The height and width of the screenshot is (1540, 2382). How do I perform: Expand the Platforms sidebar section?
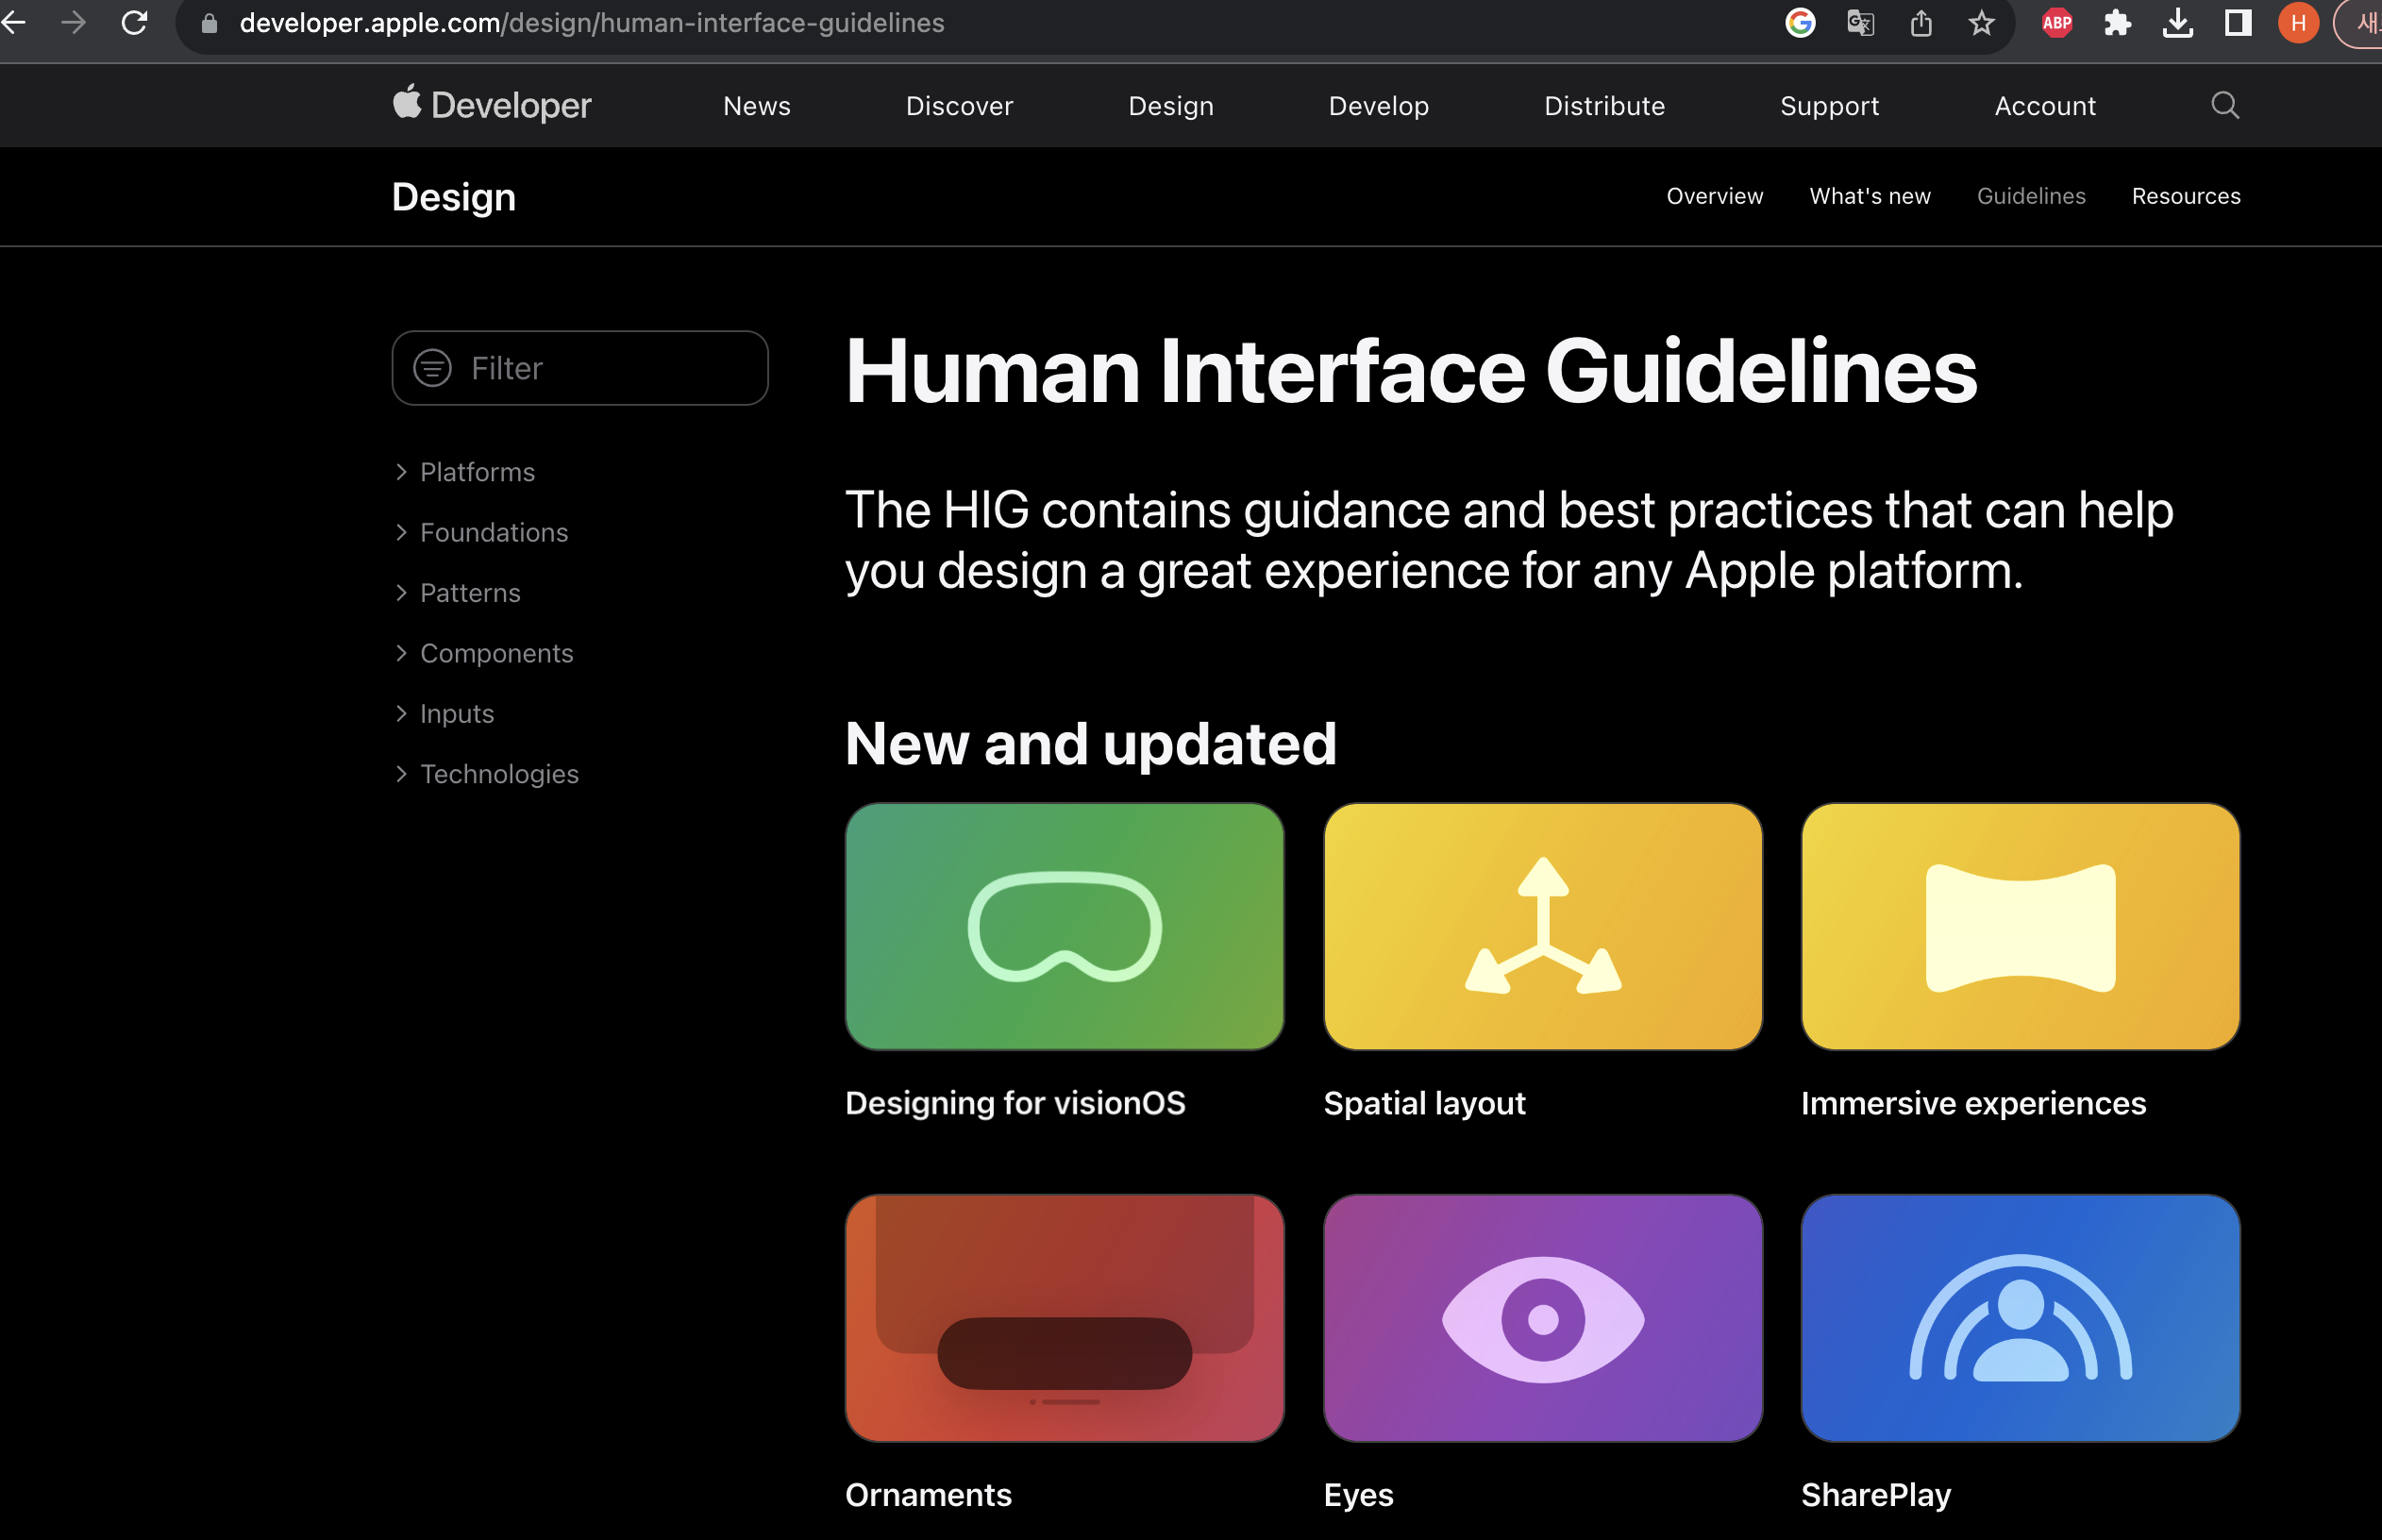click(x=476, y=472)
